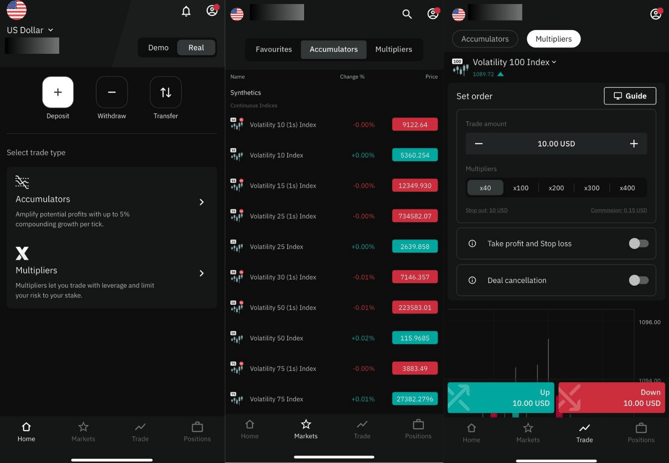Tap info icon beside Deal cancellation
Screen dimensions: 669x463
point(472,280)
